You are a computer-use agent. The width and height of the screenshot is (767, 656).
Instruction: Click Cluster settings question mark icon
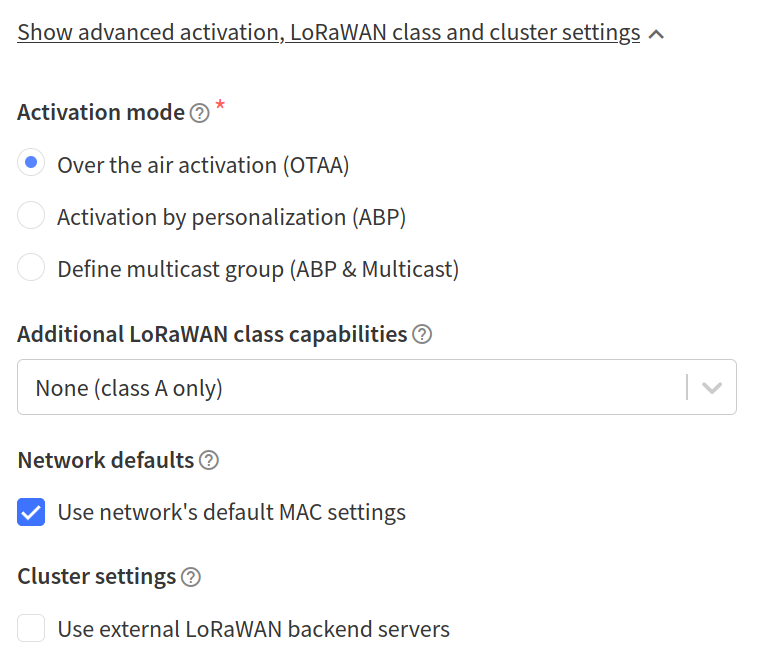tap(191, 577)
